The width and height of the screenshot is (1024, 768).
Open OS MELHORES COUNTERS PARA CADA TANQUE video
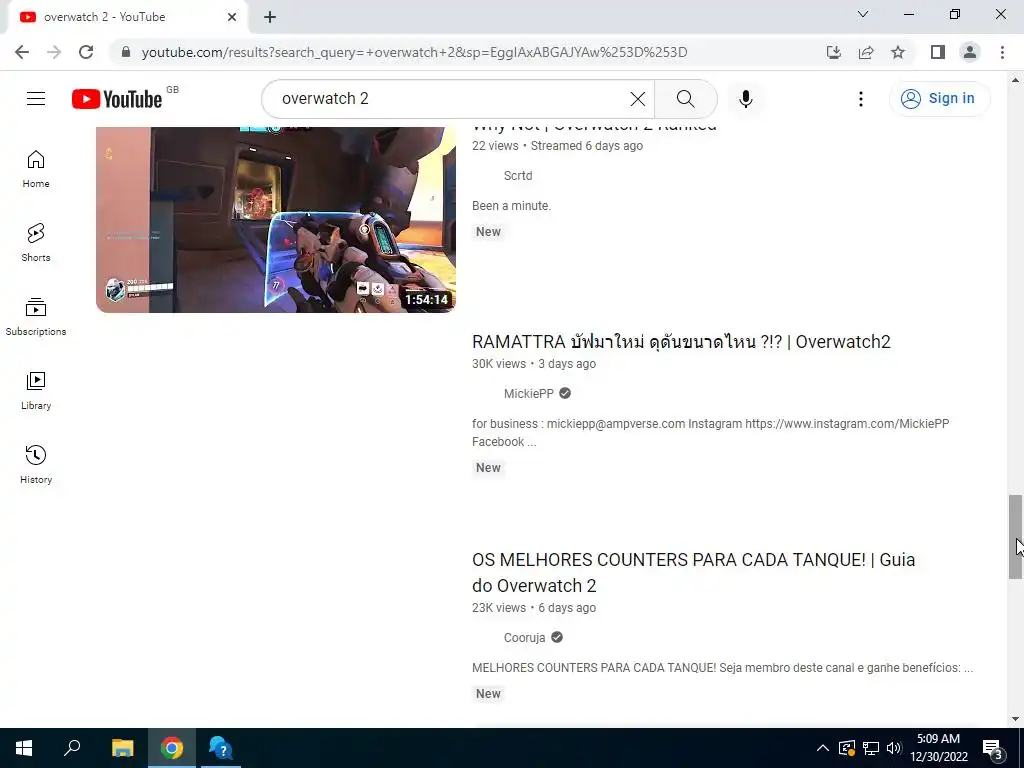[694, 573]
